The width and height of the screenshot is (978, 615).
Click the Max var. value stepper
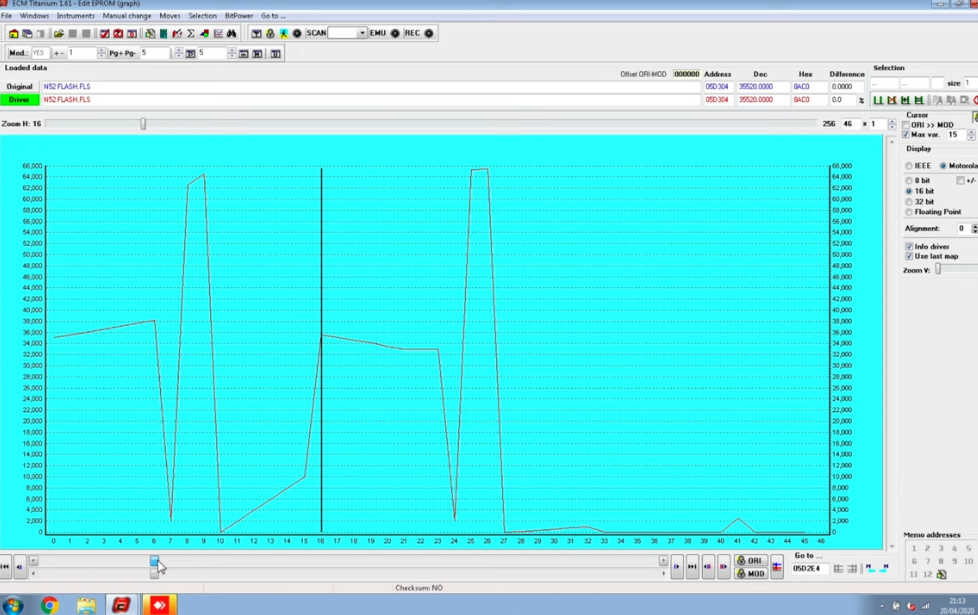point(971,135)
